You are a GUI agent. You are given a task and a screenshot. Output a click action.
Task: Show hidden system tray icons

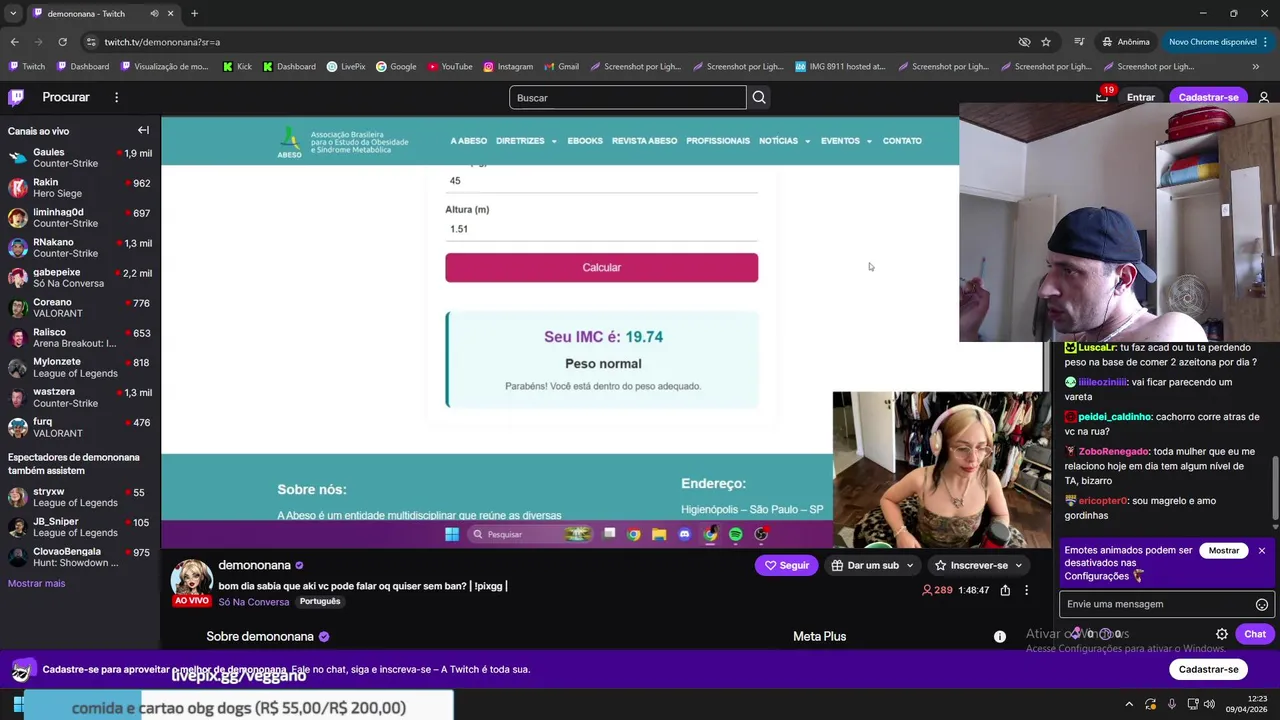coord(1129,704)
